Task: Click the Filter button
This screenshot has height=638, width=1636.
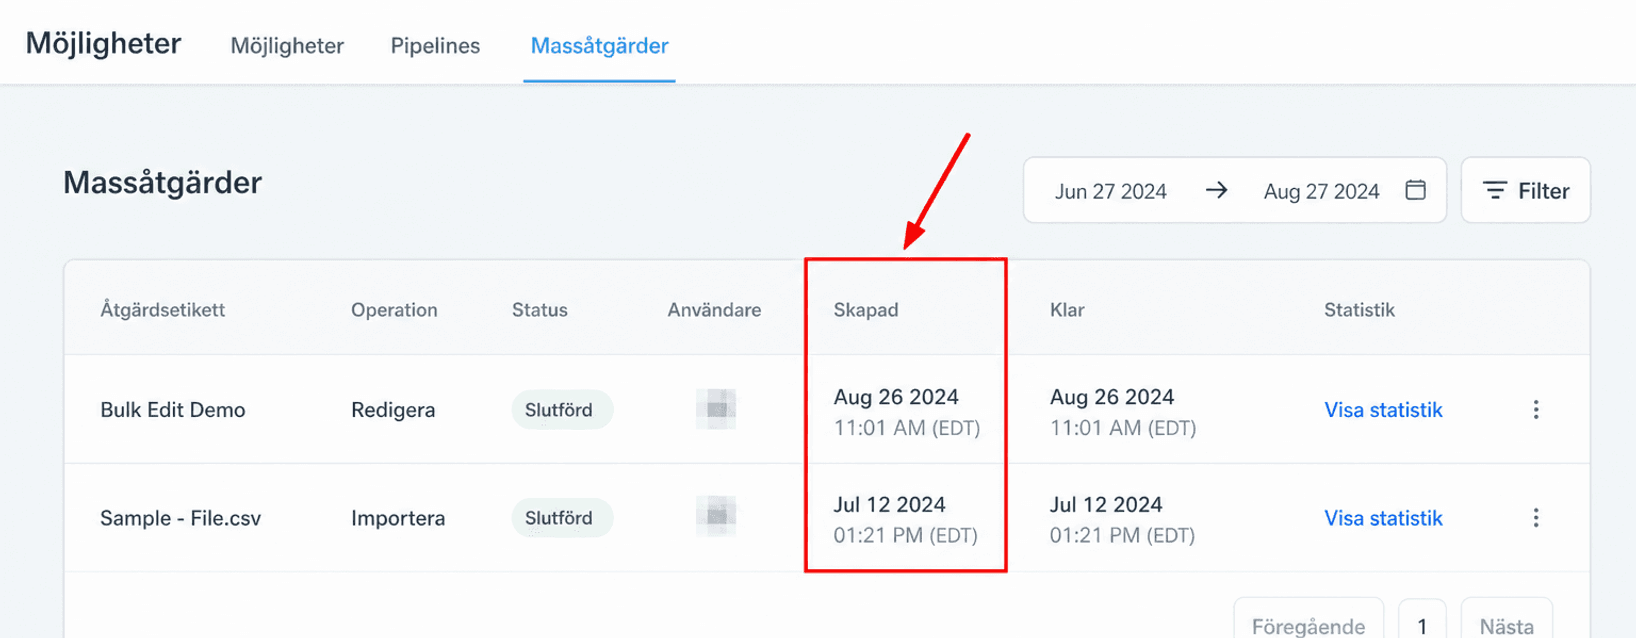Action: tap(1525, 190)
